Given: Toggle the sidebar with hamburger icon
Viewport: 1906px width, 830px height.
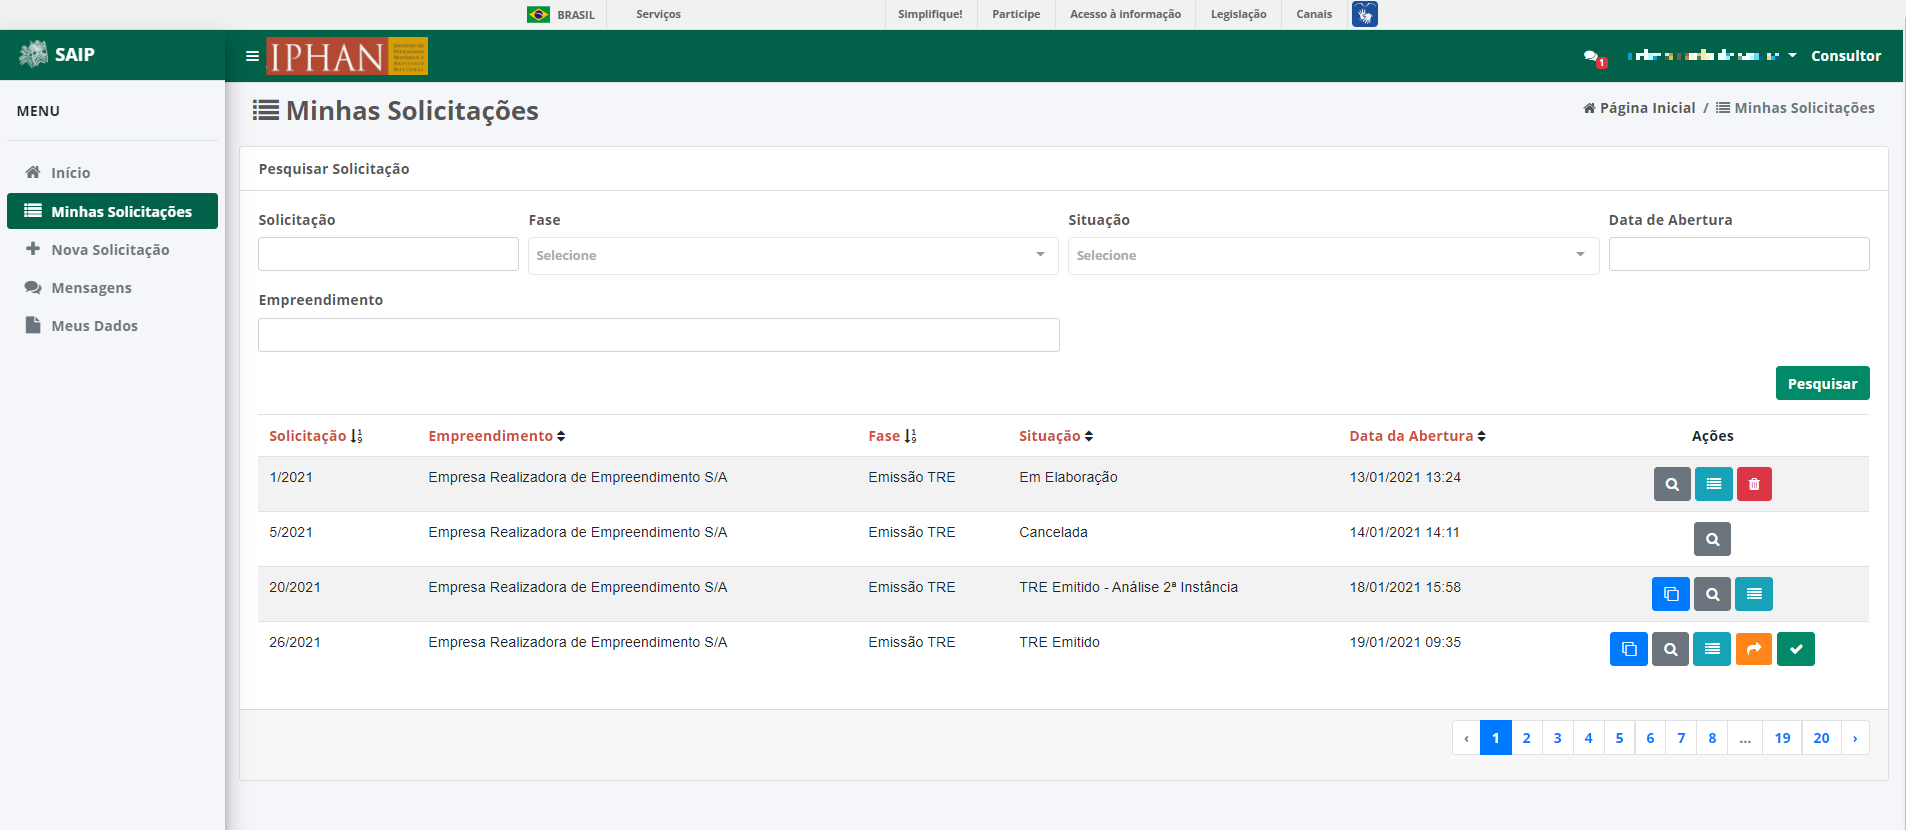Looking at the screenshot, I should pyautogui.click(x=252, y=56).
